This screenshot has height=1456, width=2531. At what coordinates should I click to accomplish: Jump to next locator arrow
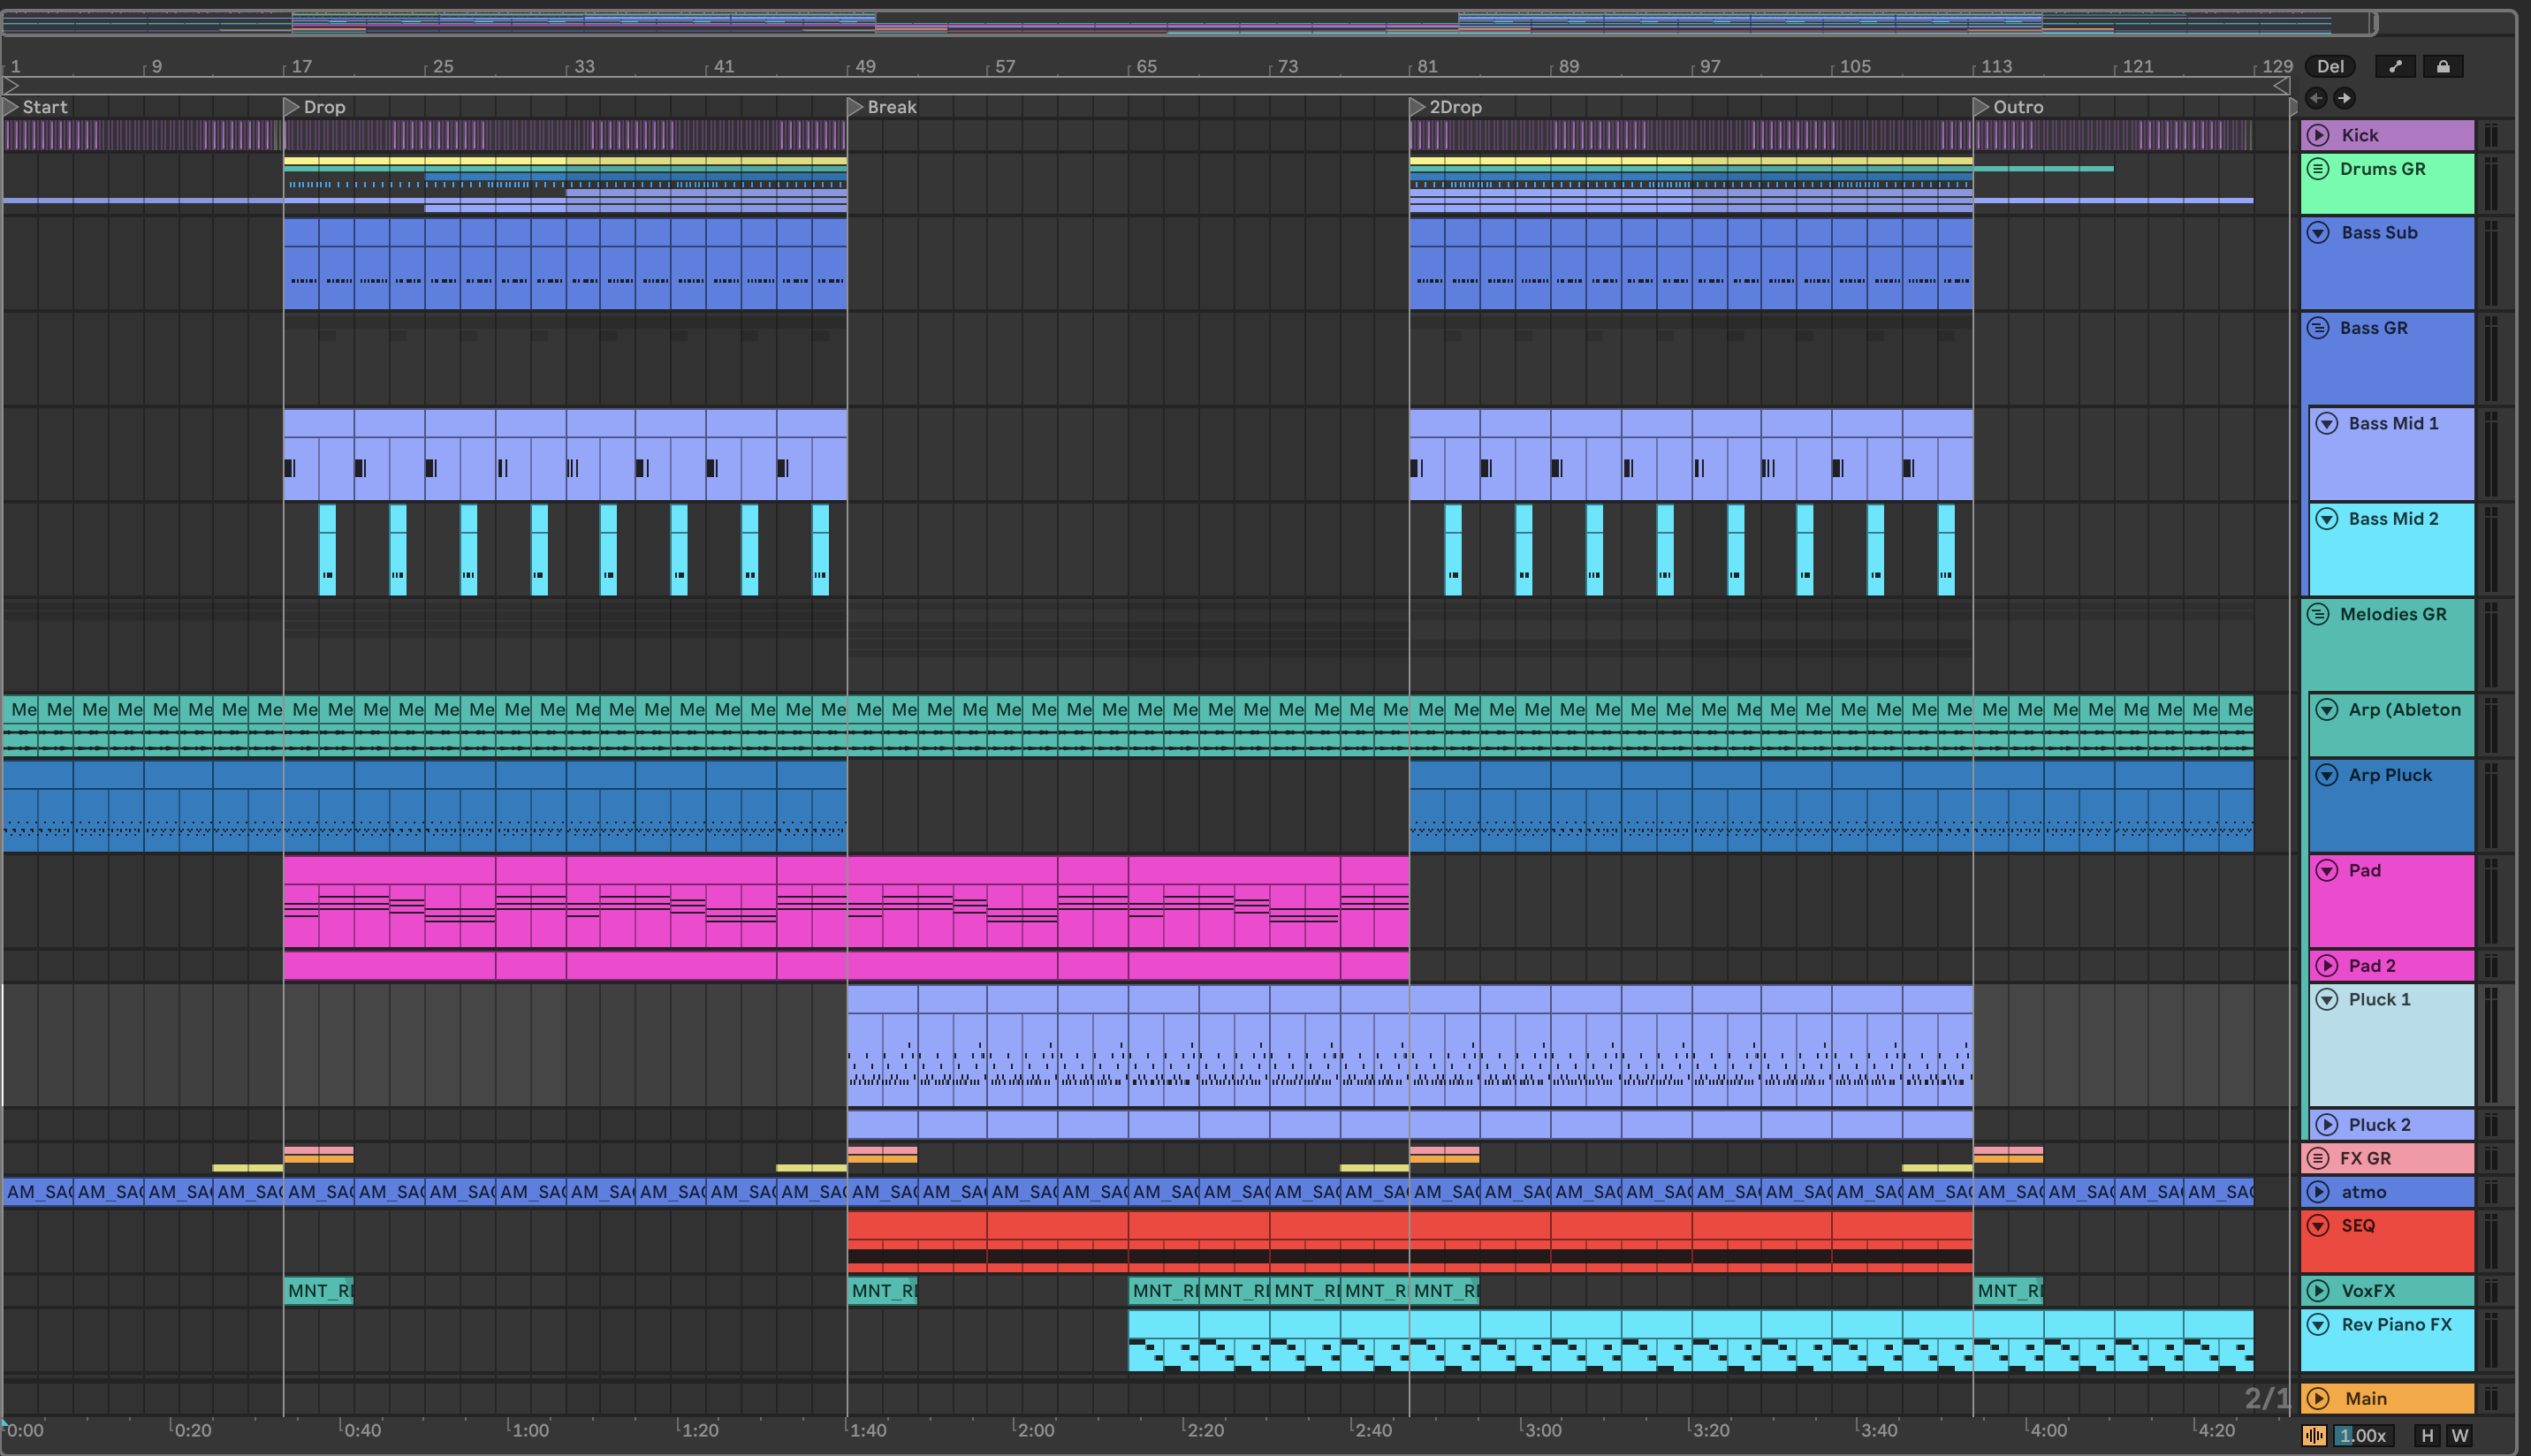[x=2344, y=98]
